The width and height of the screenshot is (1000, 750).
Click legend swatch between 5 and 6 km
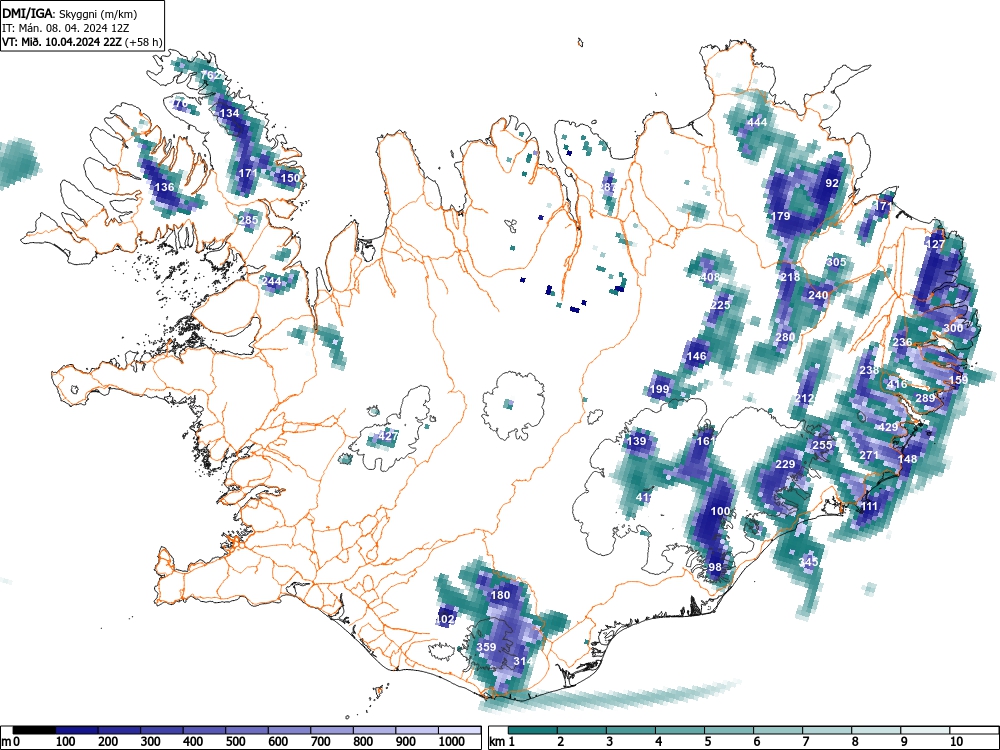(729, 730)
